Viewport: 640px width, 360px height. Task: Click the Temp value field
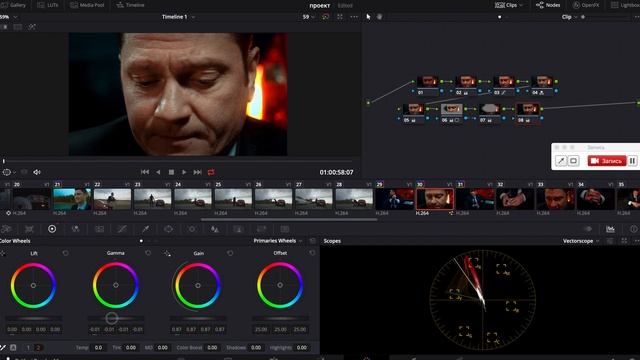tap(98, 348)
